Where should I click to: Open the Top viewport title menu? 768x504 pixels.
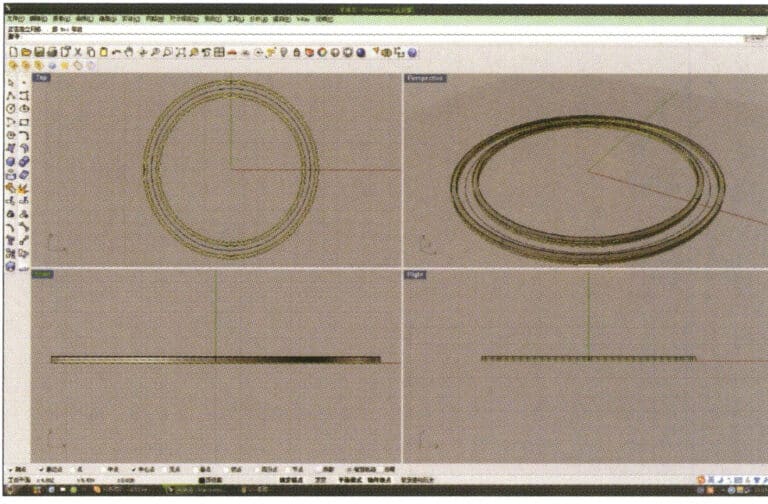pos(42,77)
